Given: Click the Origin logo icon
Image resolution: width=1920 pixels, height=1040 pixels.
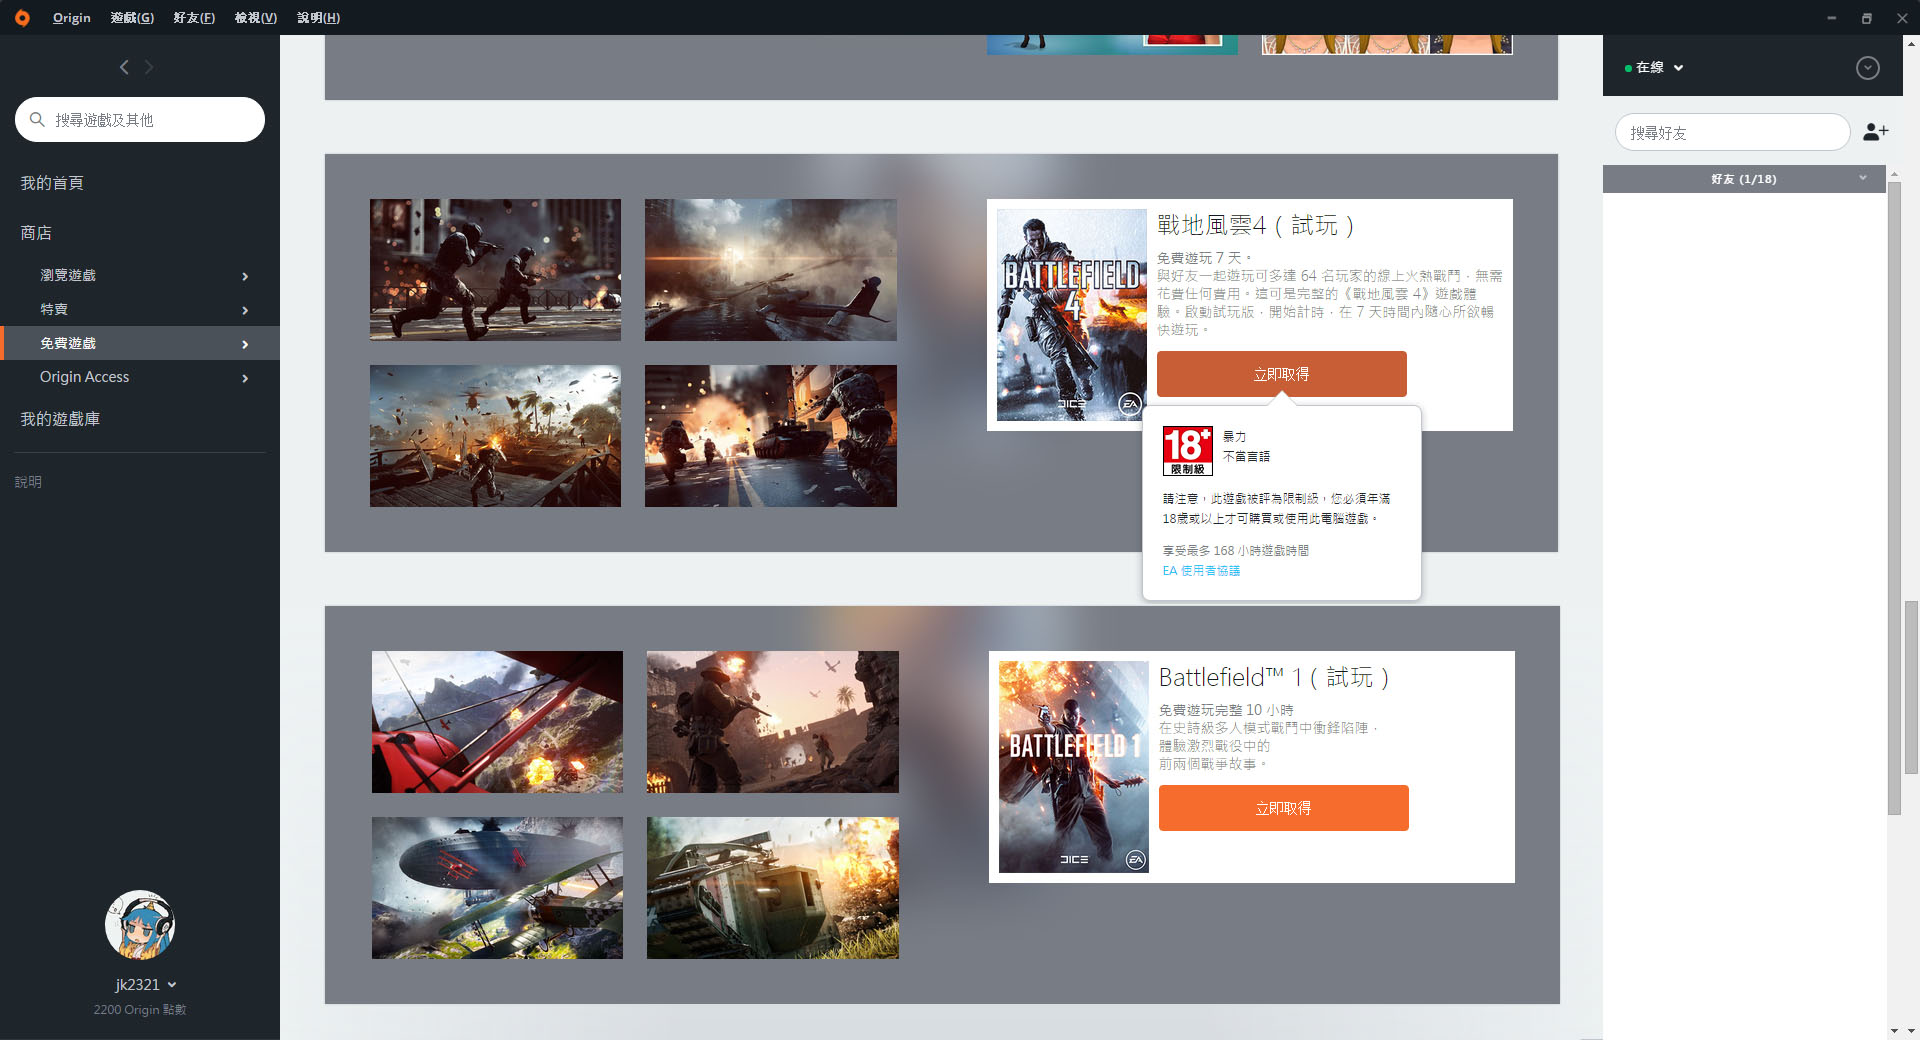Looking at the screenshot, I should 22,17.
